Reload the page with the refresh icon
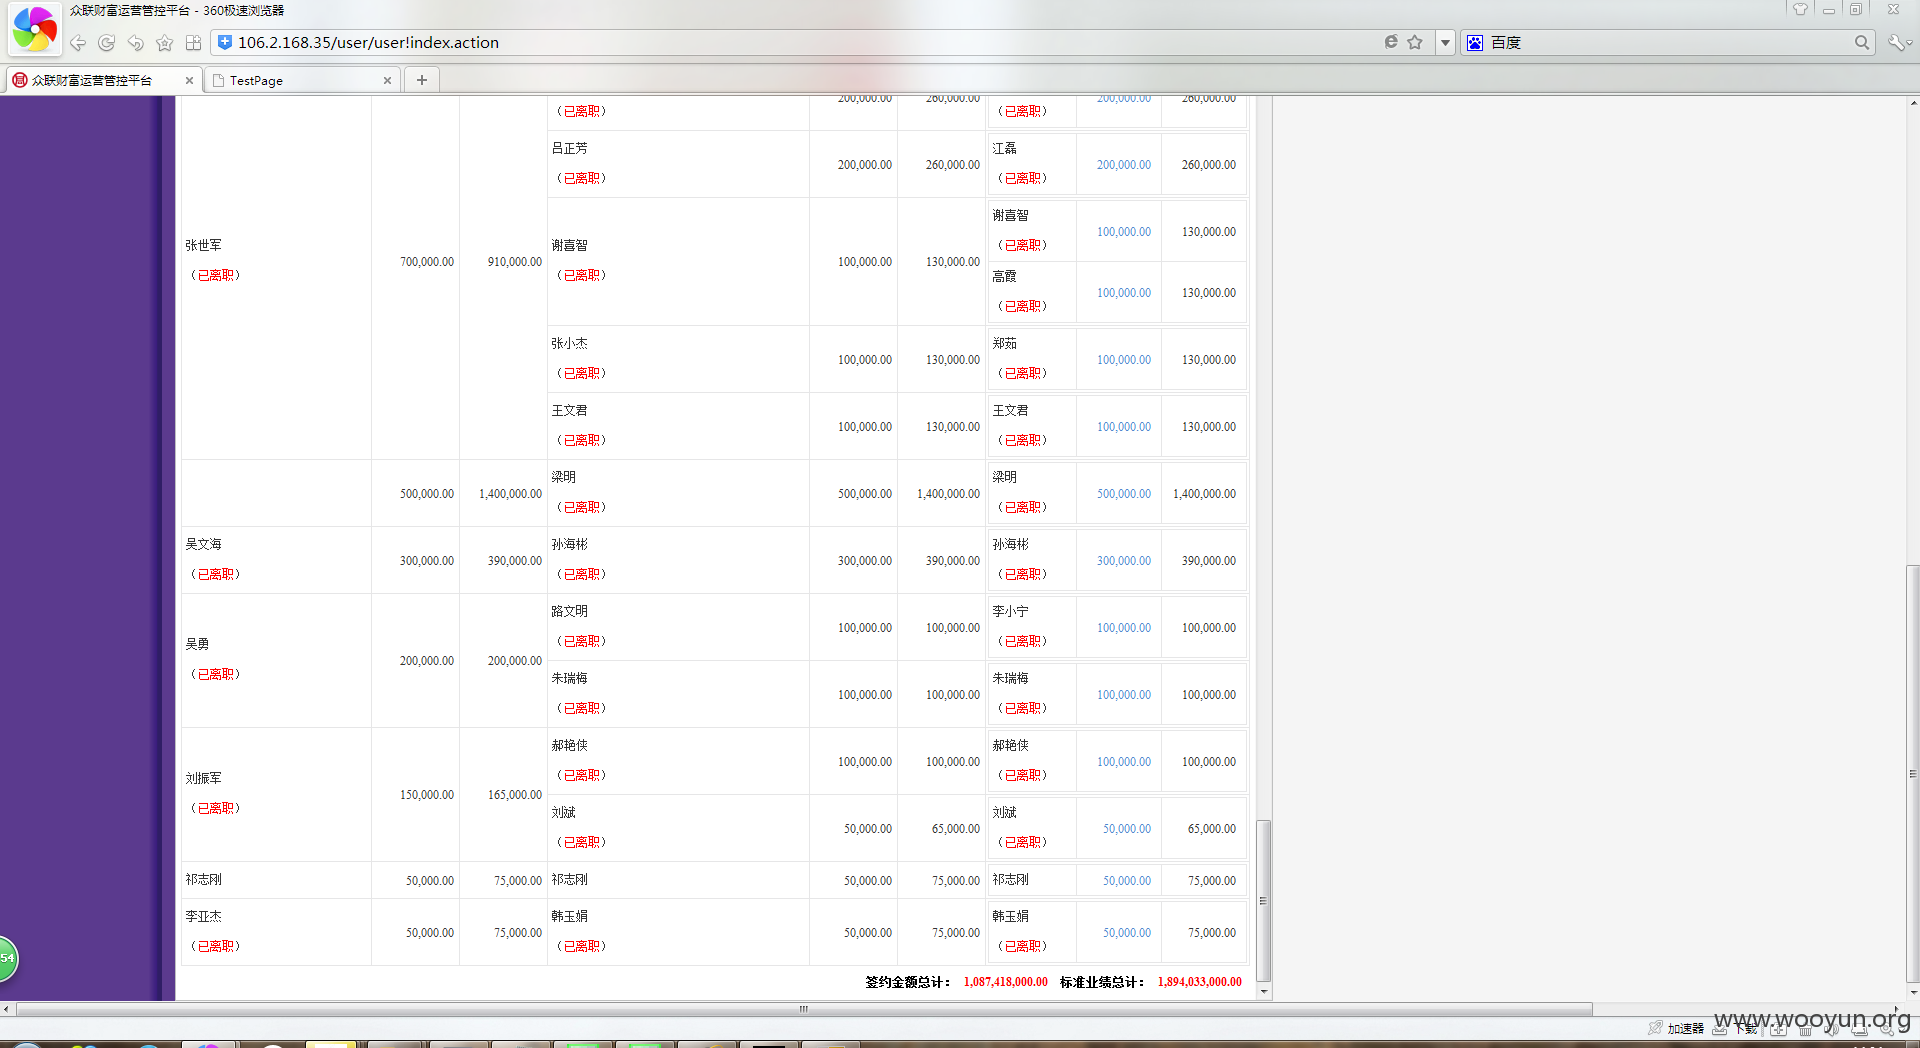The height and width of the screenshot is (1048, 1920). [x=107, y=43]
